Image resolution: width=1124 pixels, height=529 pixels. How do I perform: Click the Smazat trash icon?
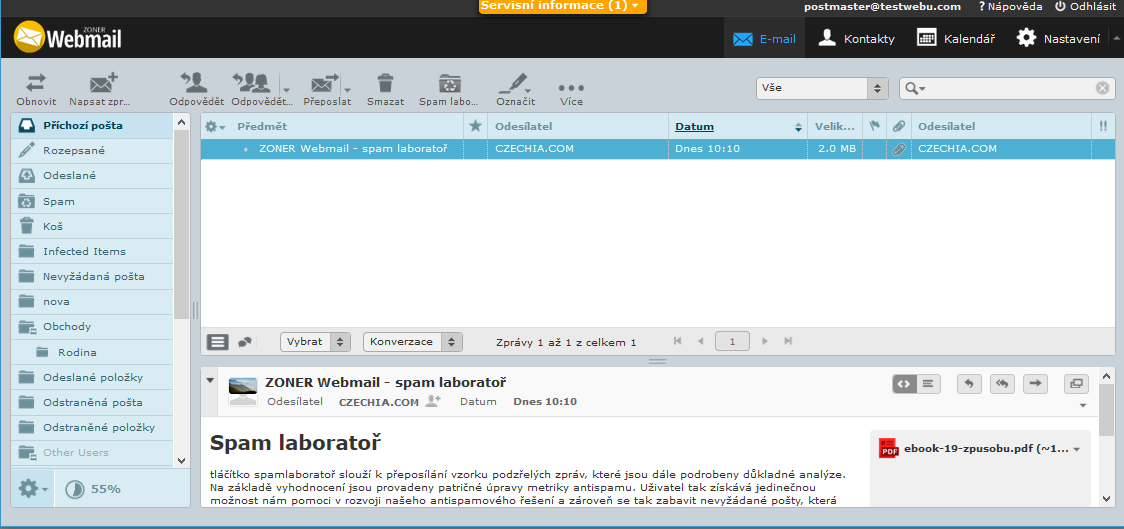(385, 84)
